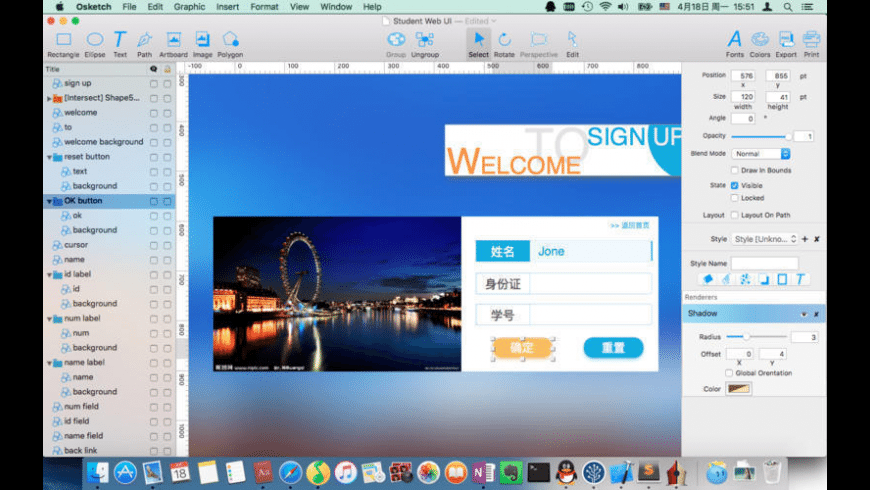Add a new style with plus button
The height and width of the screenshot is (490, 870).
[x=805, y=239]
